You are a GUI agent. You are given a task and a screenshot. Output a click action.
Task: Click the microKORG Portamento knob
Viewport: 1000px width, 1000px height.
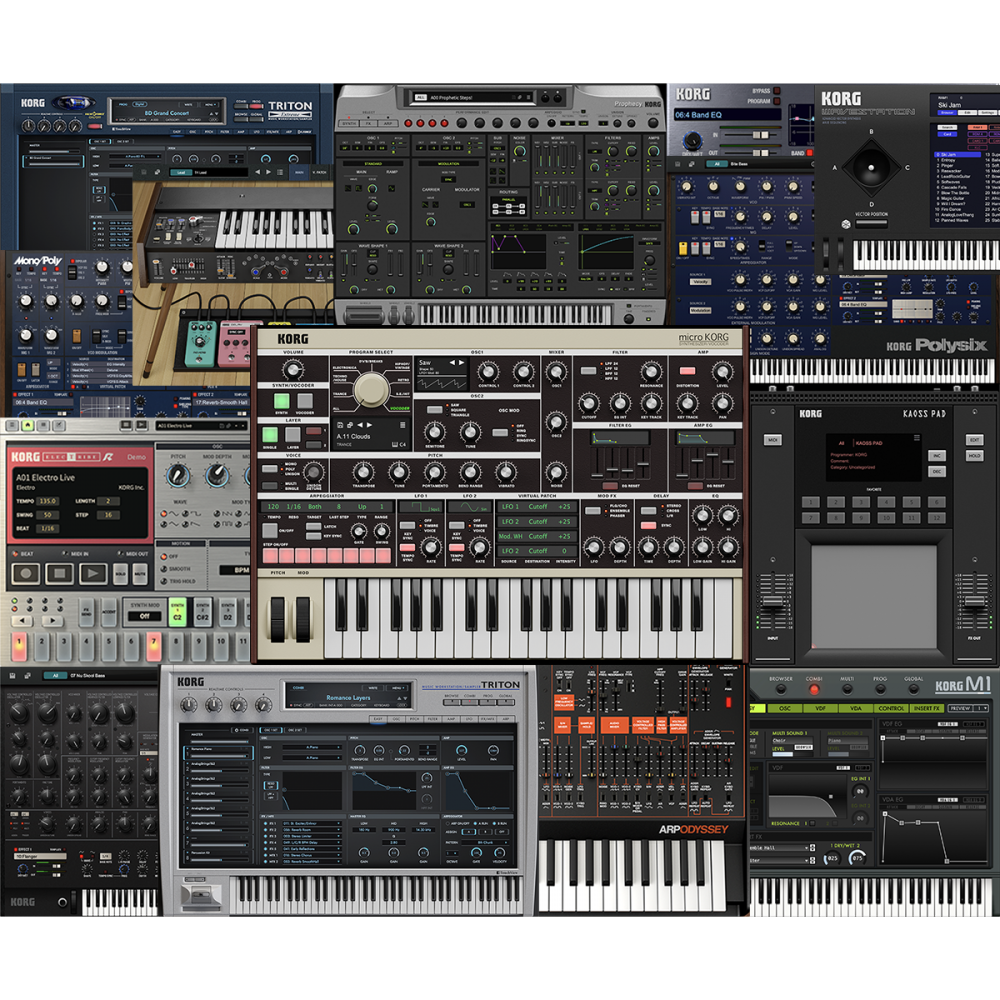tap(435, 473)
